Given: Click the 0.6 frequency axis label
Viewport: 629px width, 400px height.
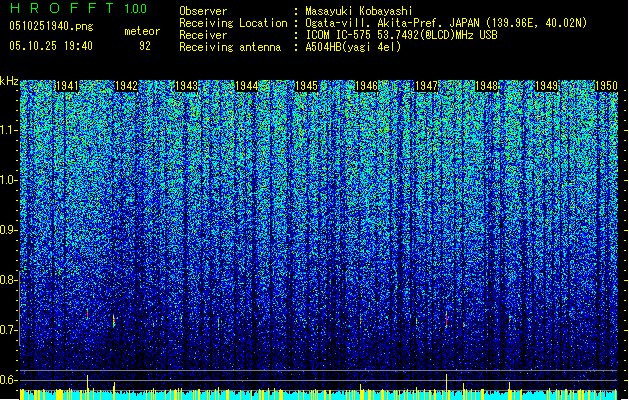Looking at the screenshot, I should tap(9, 380).
